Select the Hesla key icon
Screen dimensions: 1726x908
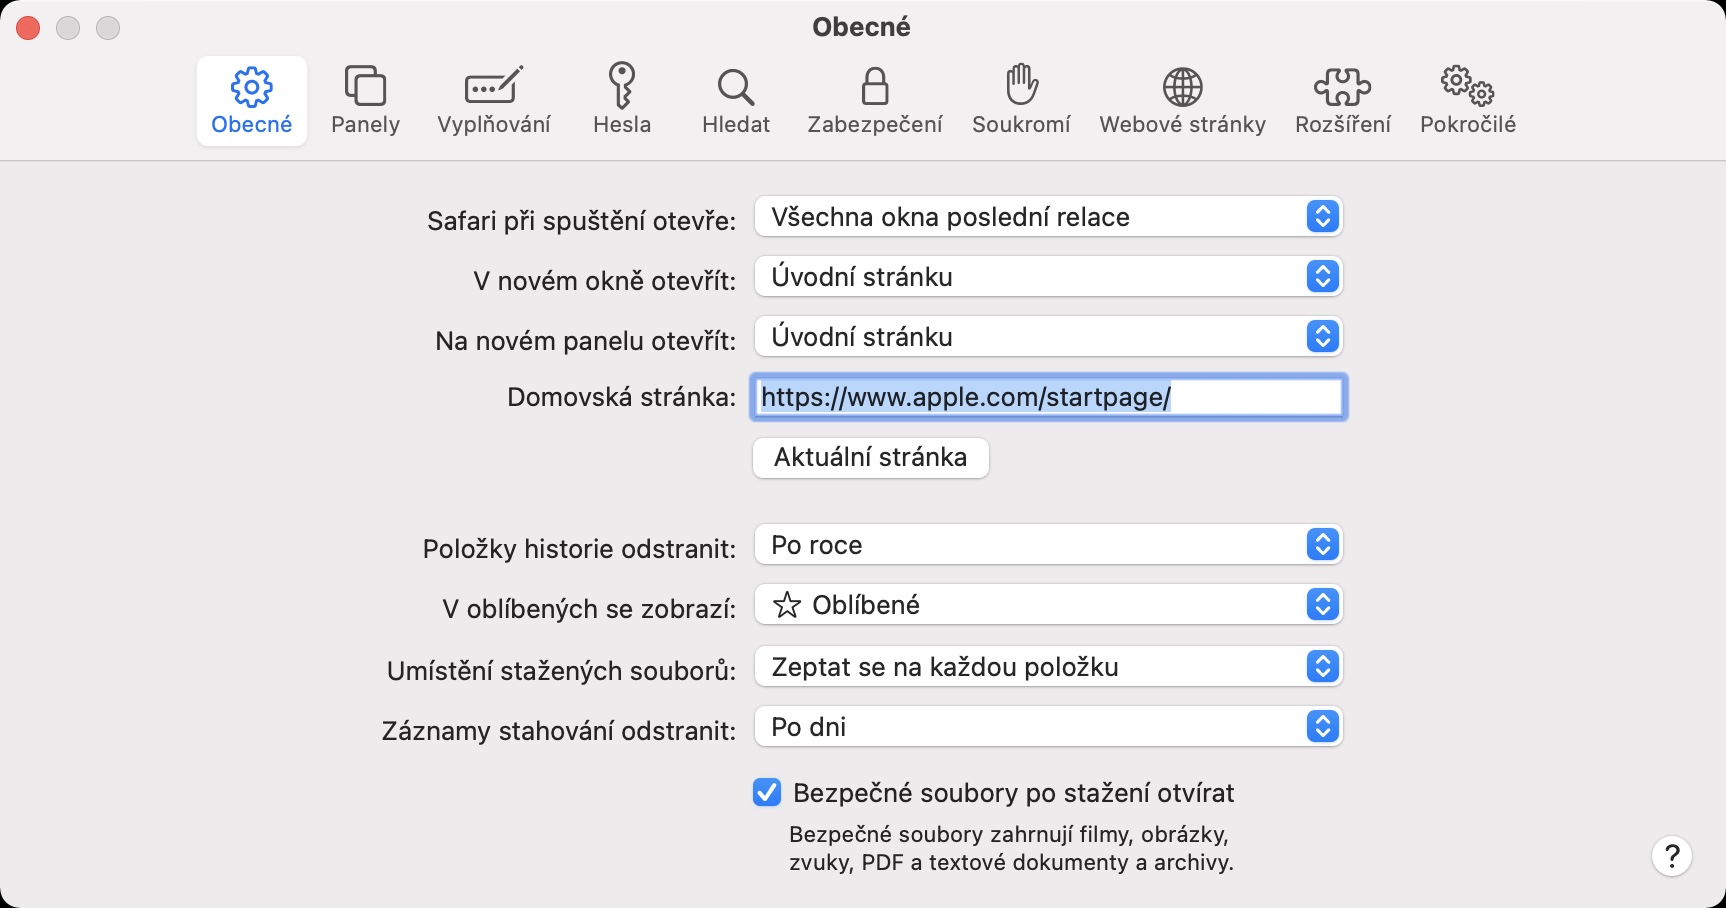point(621,87)
